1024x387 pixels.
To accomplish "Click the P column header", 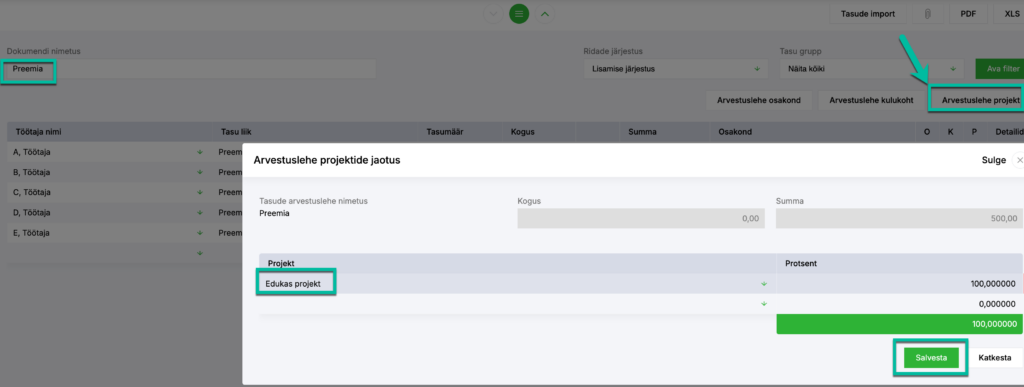I will (x=974, y=132).
